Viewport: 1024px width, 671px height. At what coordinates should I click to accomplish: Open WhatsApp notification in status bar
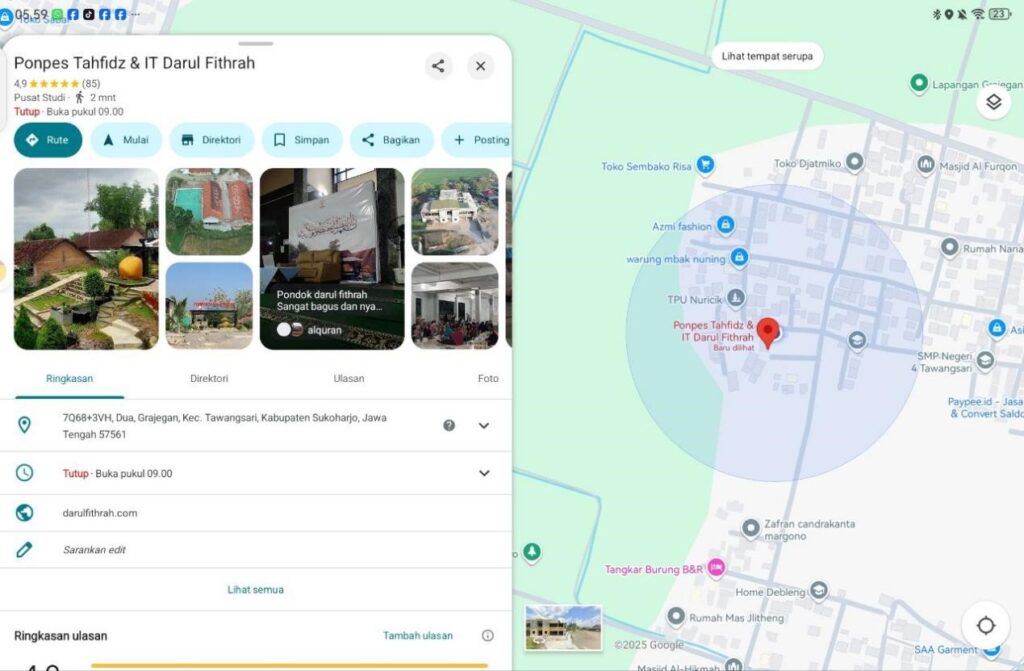(x=57, y=14)
